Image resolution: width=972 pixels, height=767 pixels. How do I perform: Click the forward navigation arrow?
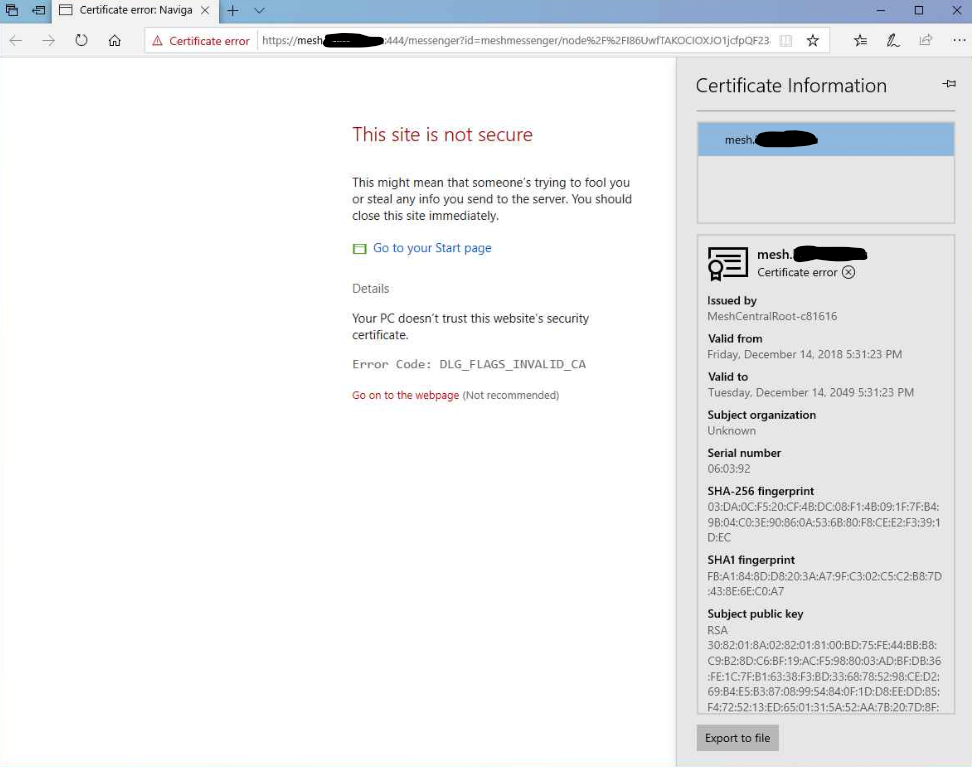point(47,40)
